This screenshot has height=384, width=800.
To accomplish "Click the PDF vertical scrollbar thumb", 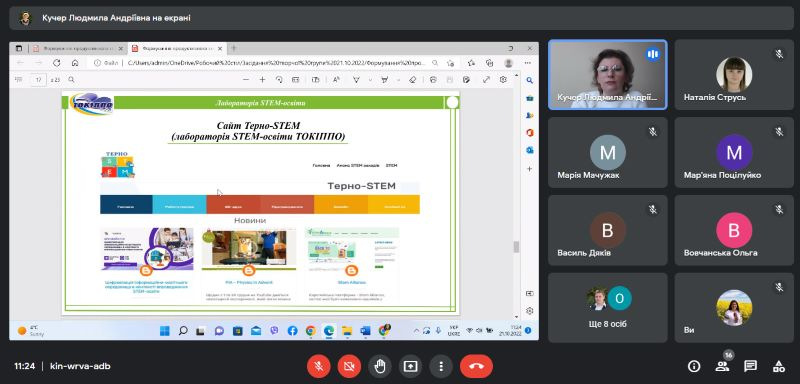I will coord(516,247).
